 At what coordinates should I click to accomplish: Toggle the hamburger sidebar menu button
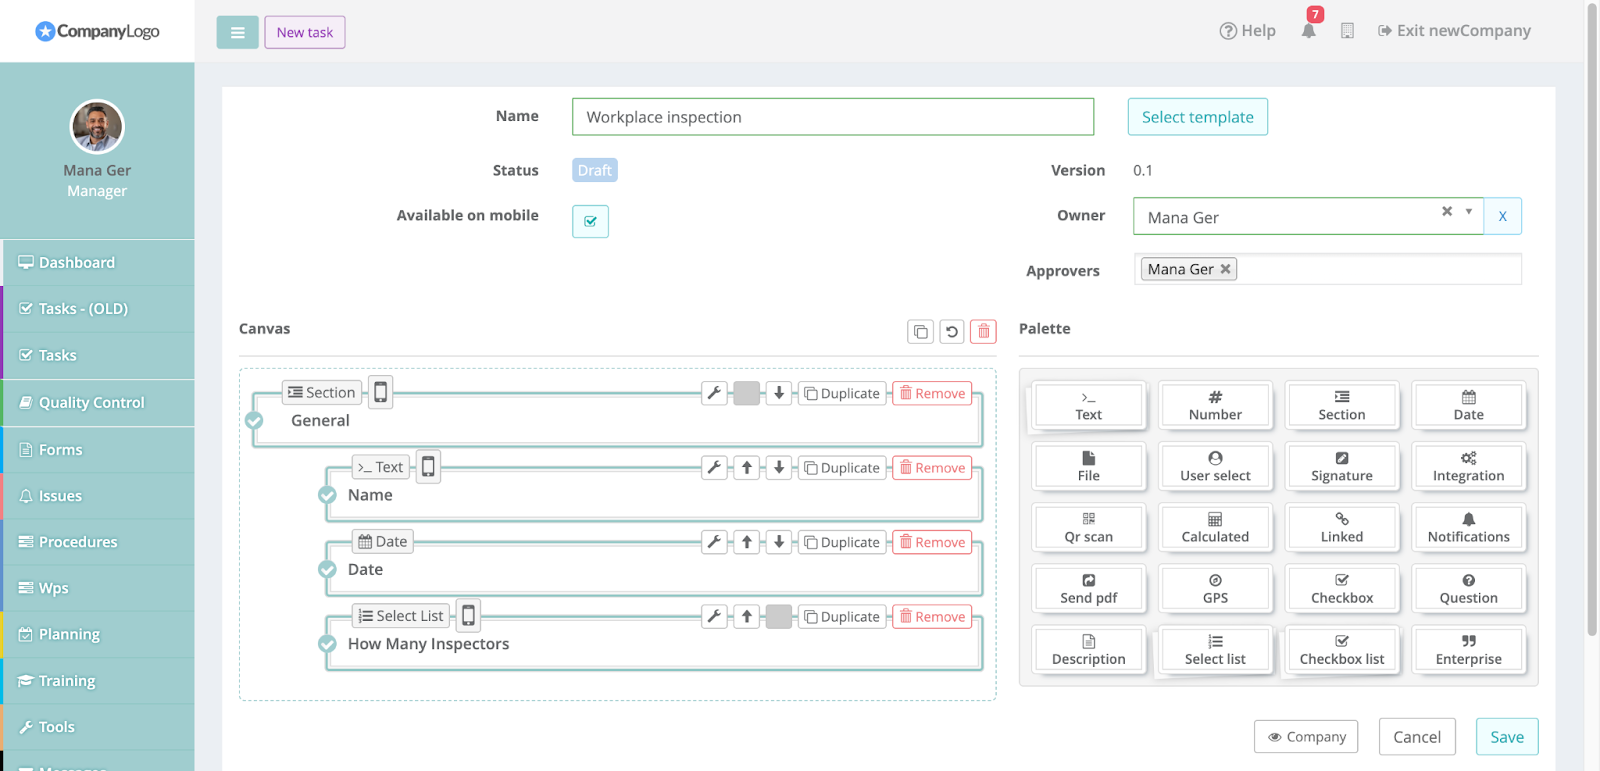click(237, 32)
